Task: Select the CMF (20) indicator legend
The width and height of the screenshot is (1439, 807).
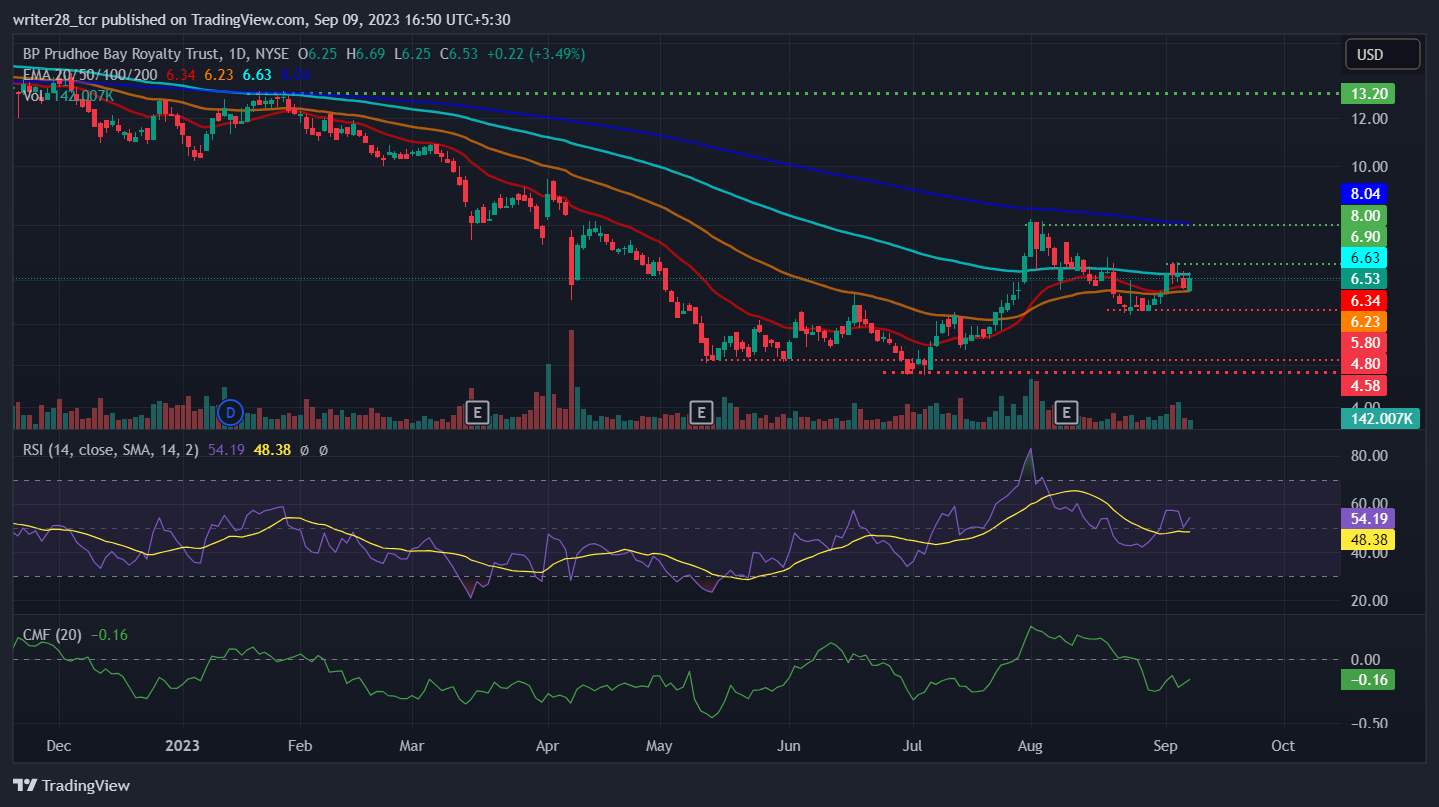Action: tap(53, 634)
